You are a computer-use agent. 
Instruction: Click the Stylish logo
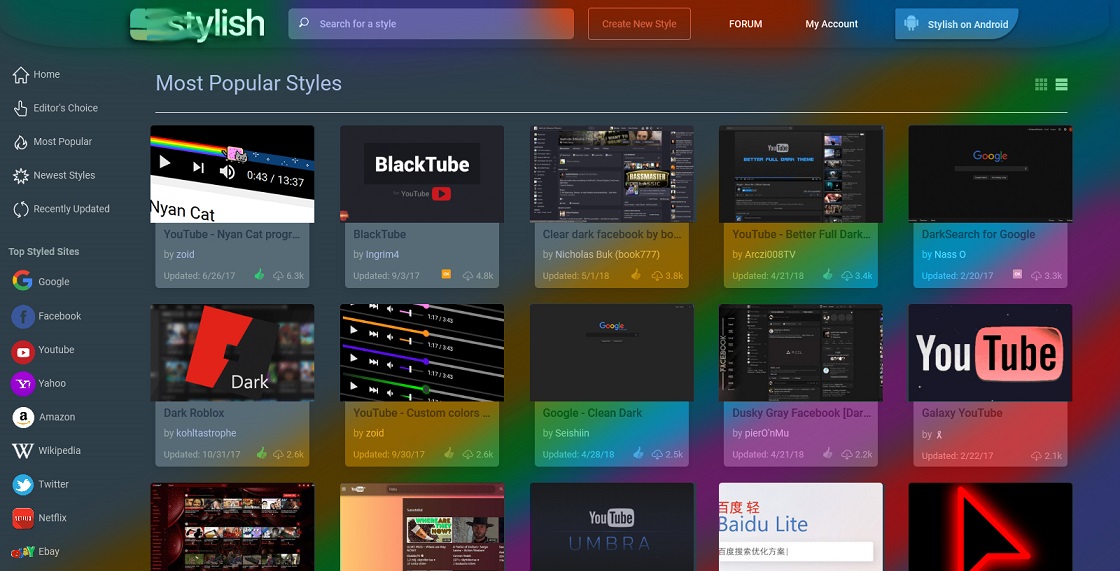pyautogui.click(x=197, y=24)
